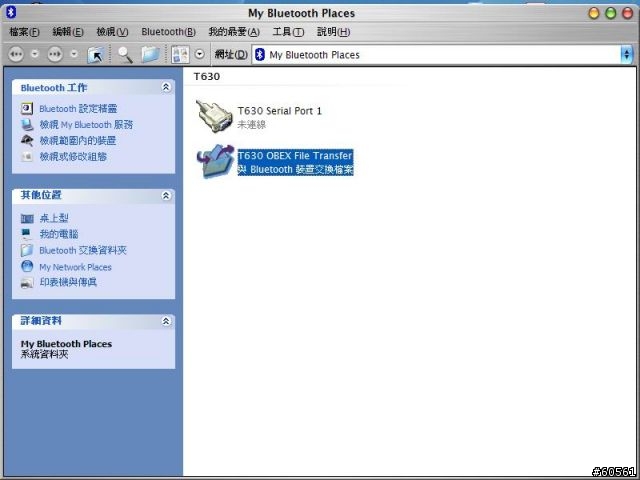Click the view or modify configuration icon
This screenshot has height=480, width=640.
pos(27,156)
